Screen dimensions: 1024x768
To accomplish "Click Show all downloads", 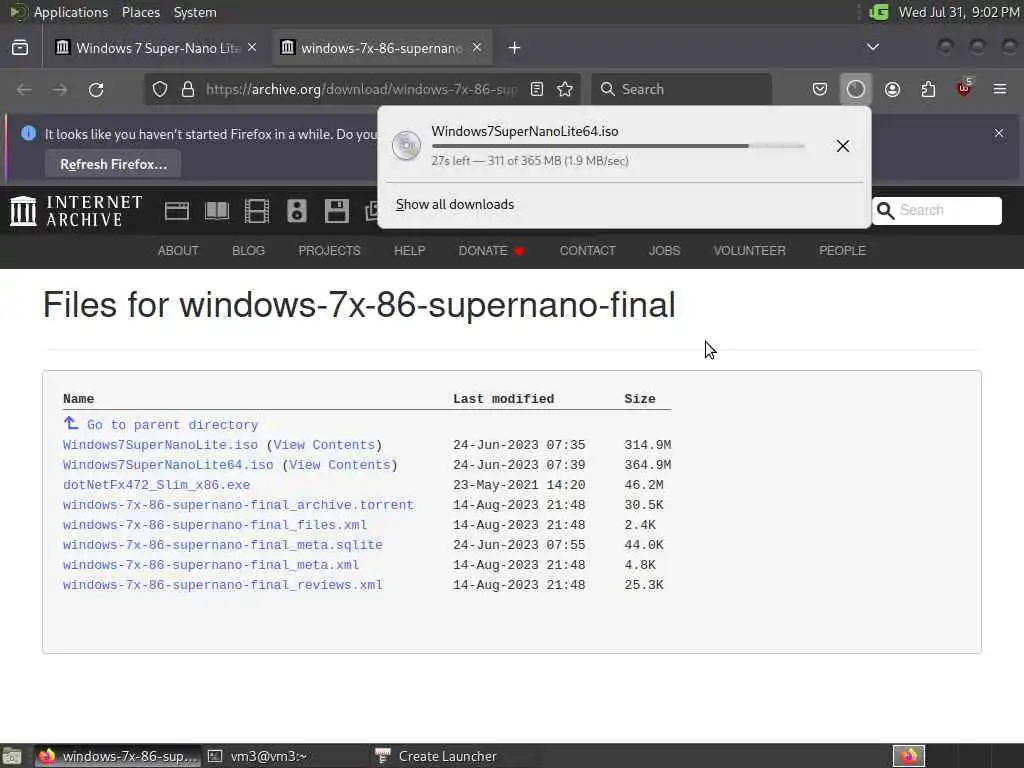I will pos(455,204).
